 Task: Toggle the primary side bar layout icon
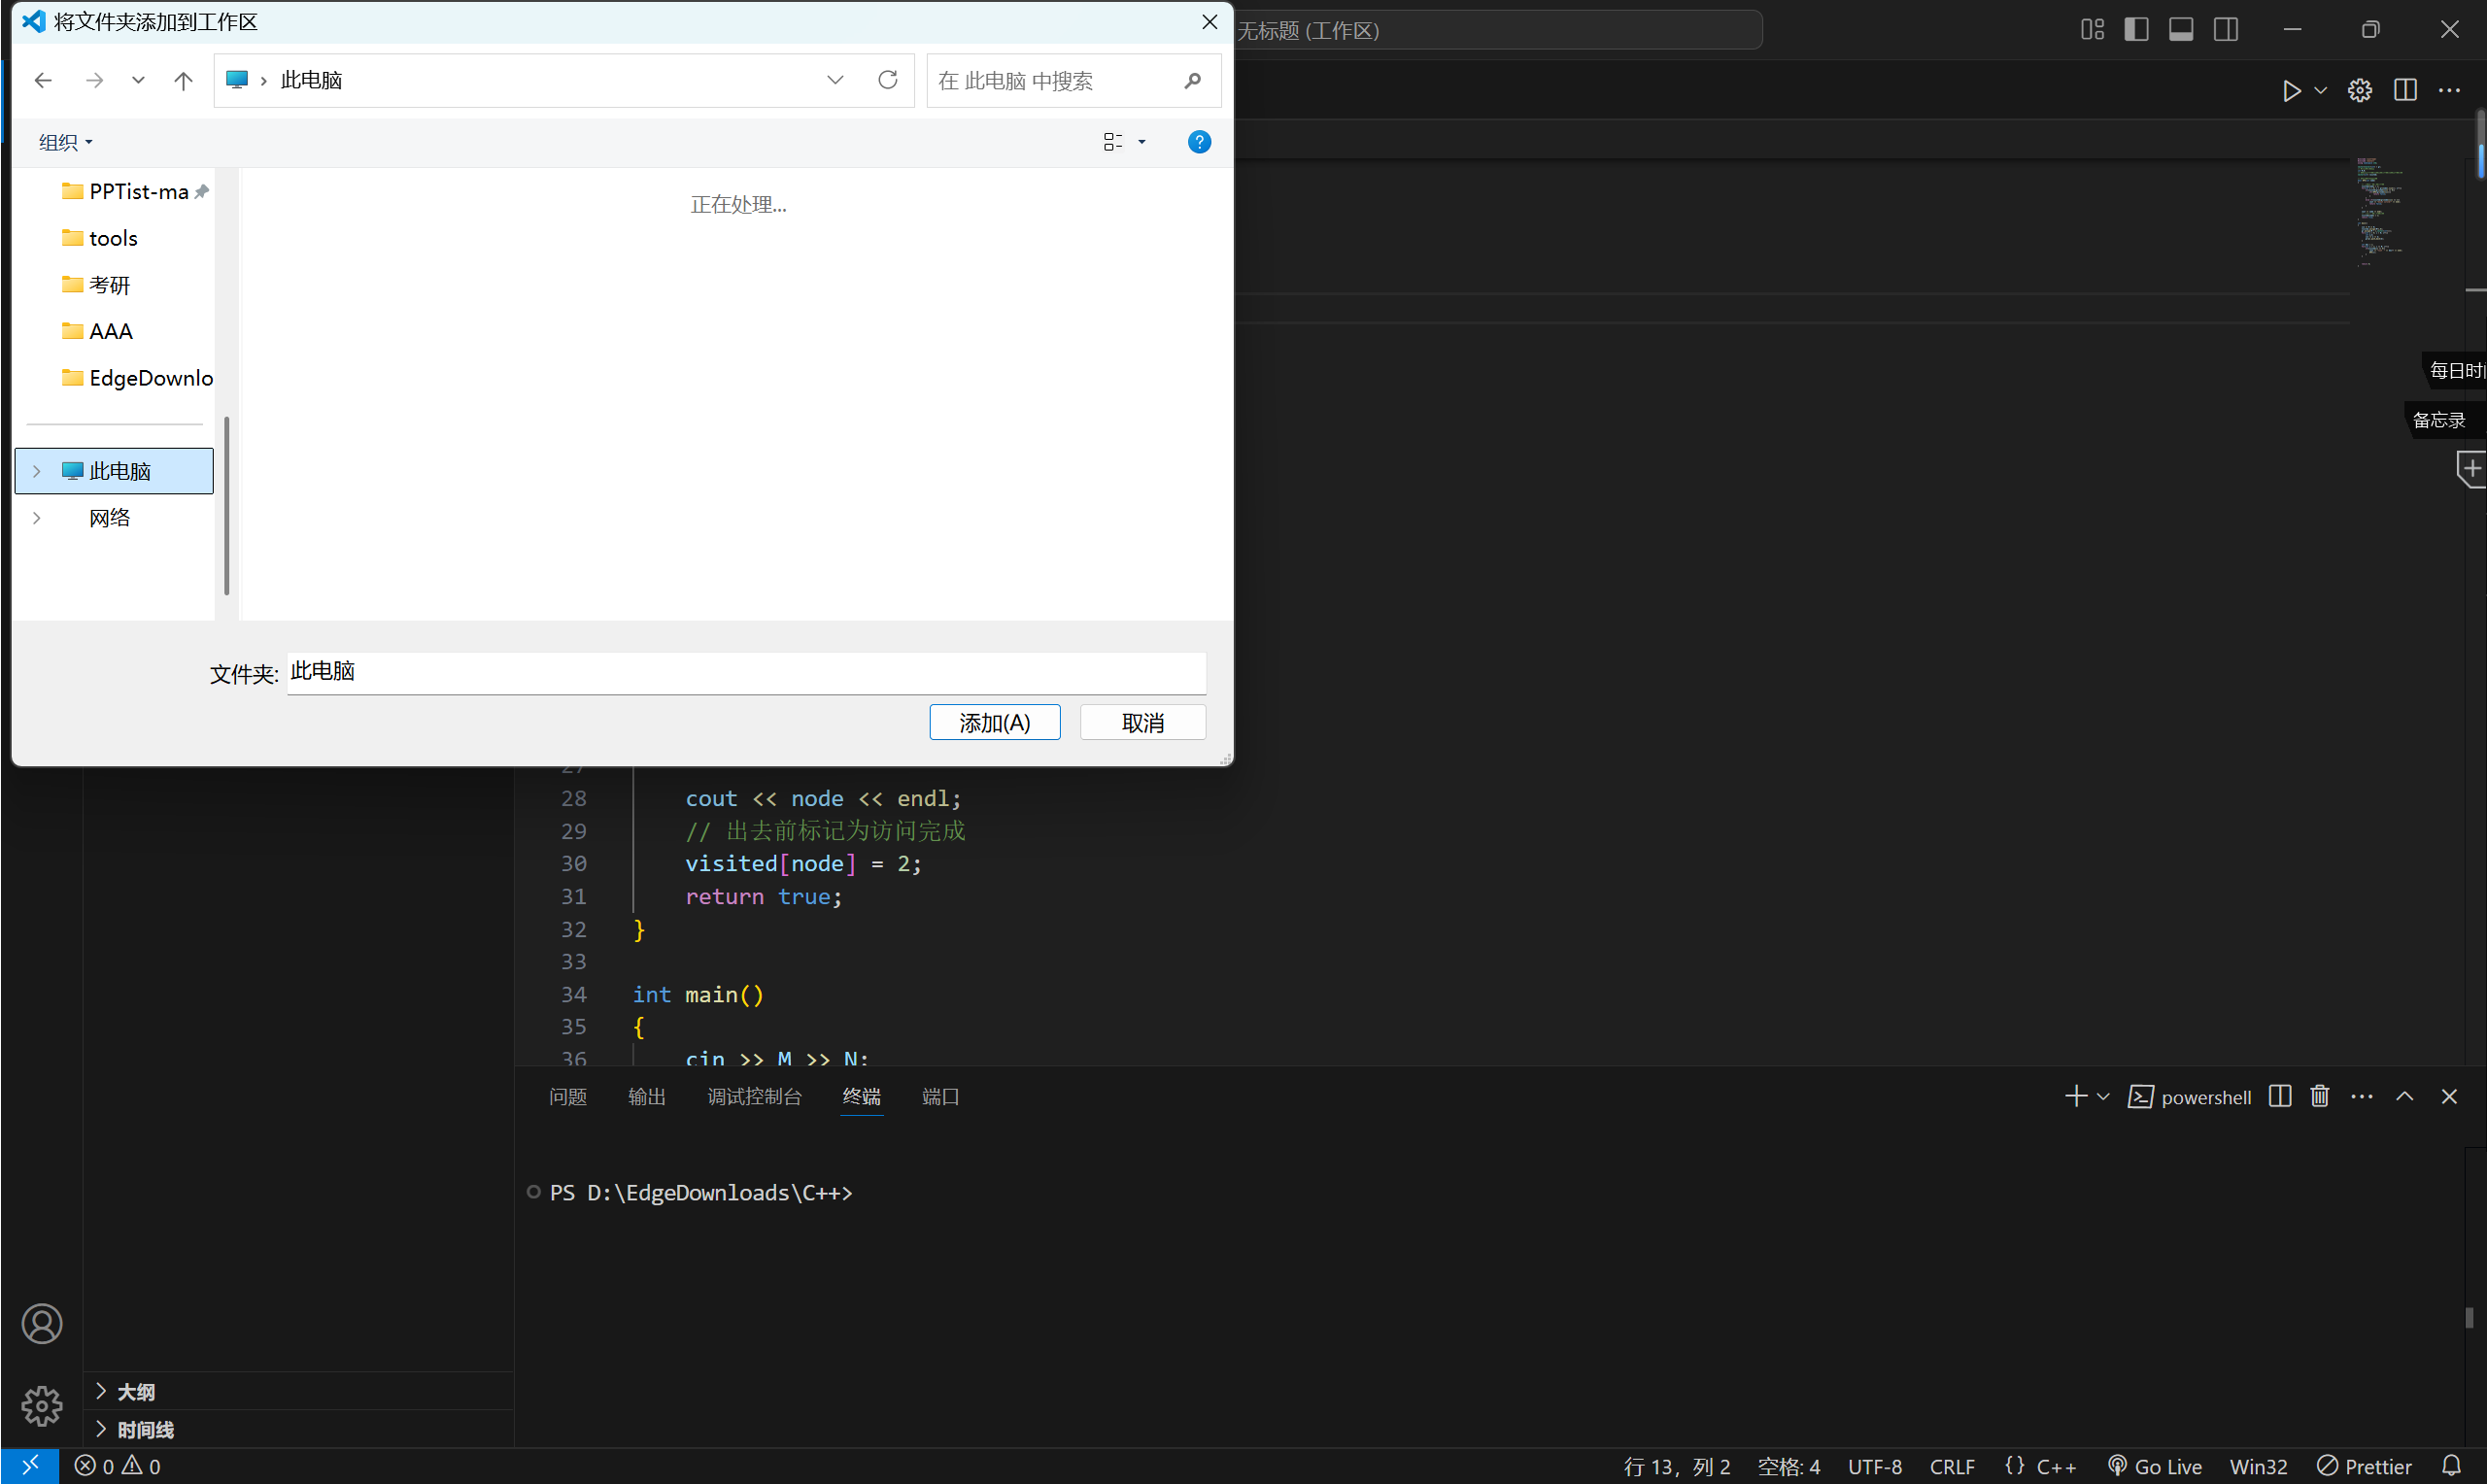tap(2136, 30)
